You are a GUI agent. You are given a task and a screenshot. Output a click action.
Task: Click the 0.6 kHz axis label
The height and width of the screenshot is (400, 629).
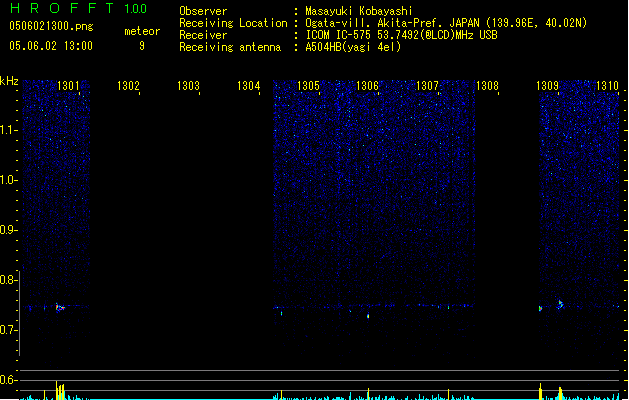(9, 380)
